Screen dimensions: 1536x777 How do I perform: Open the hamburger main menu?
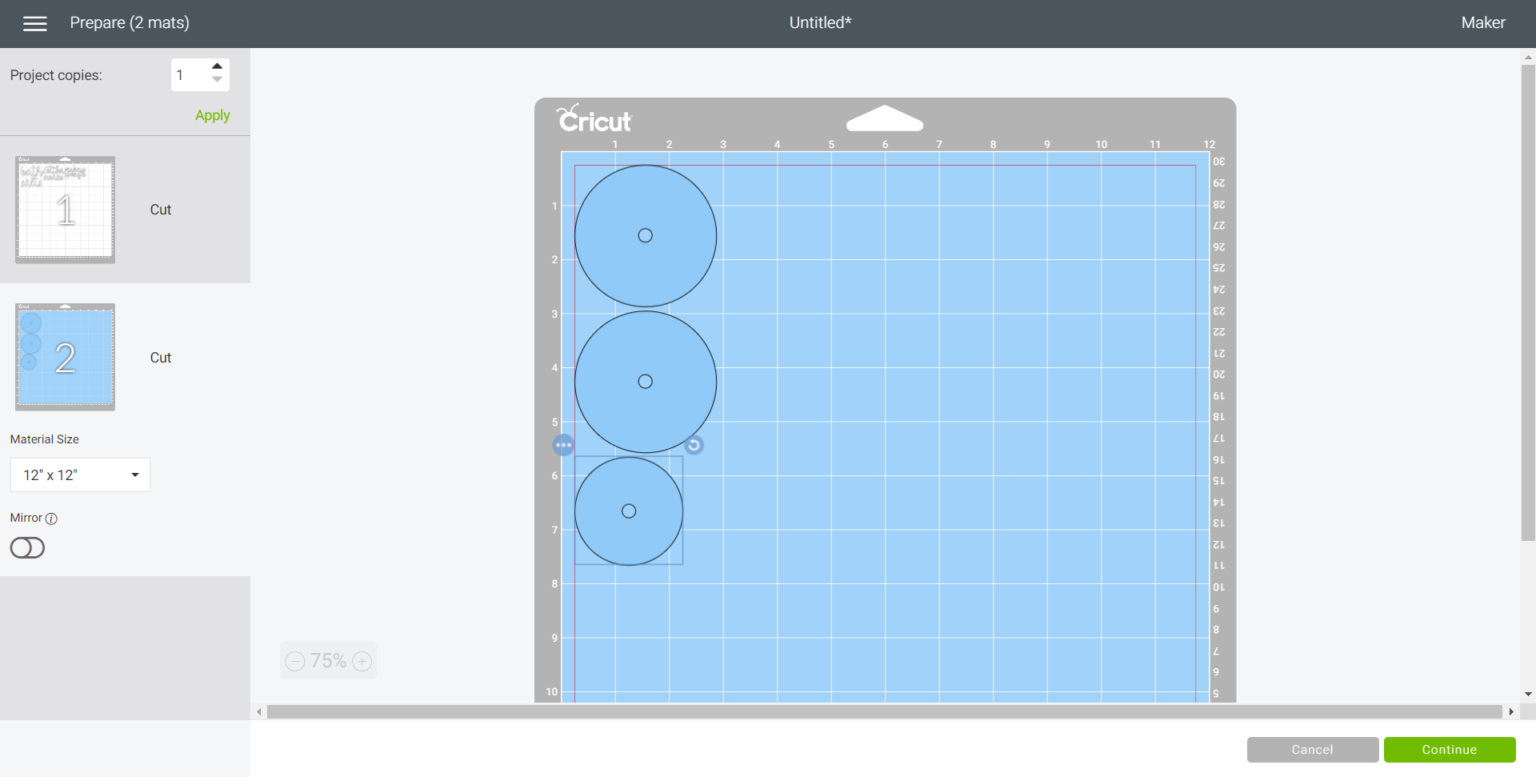coord(35,23)
